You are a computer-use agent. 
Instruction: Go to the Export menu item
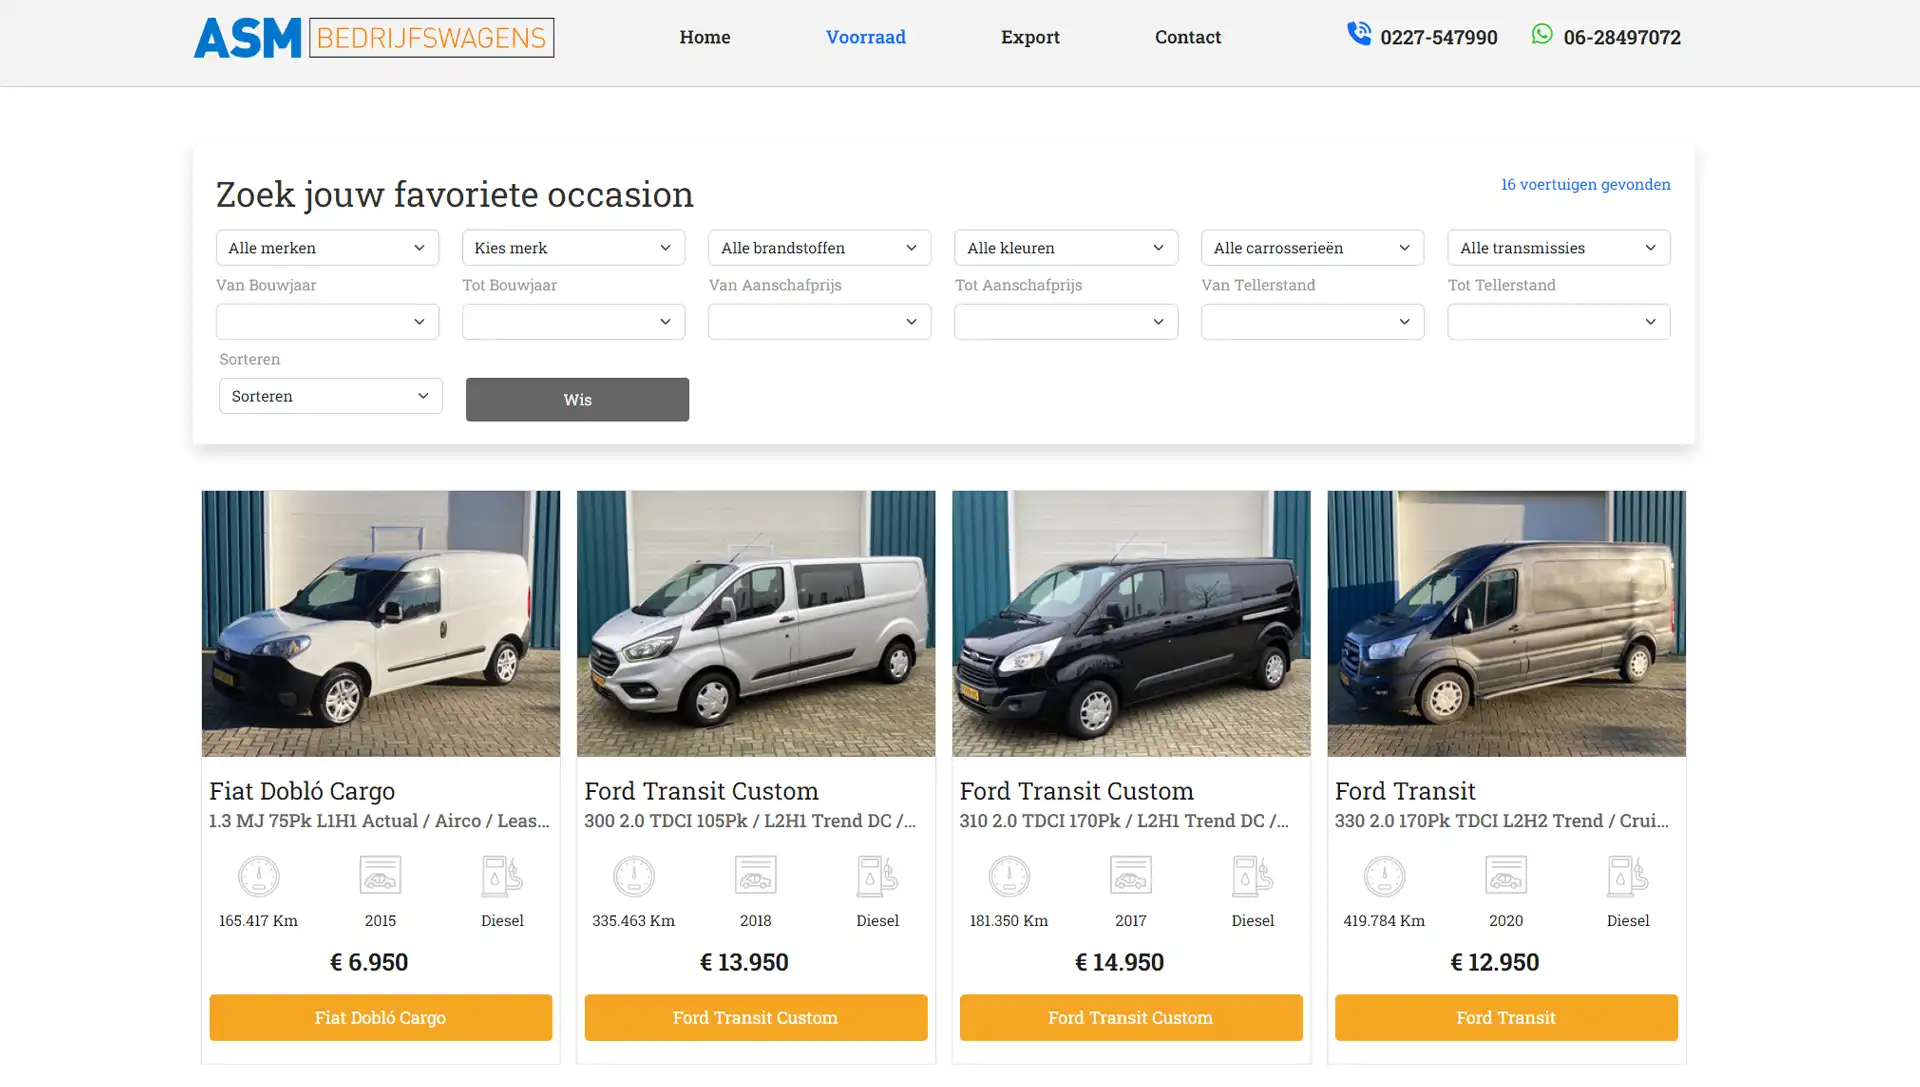click(x=1030, y=37)
